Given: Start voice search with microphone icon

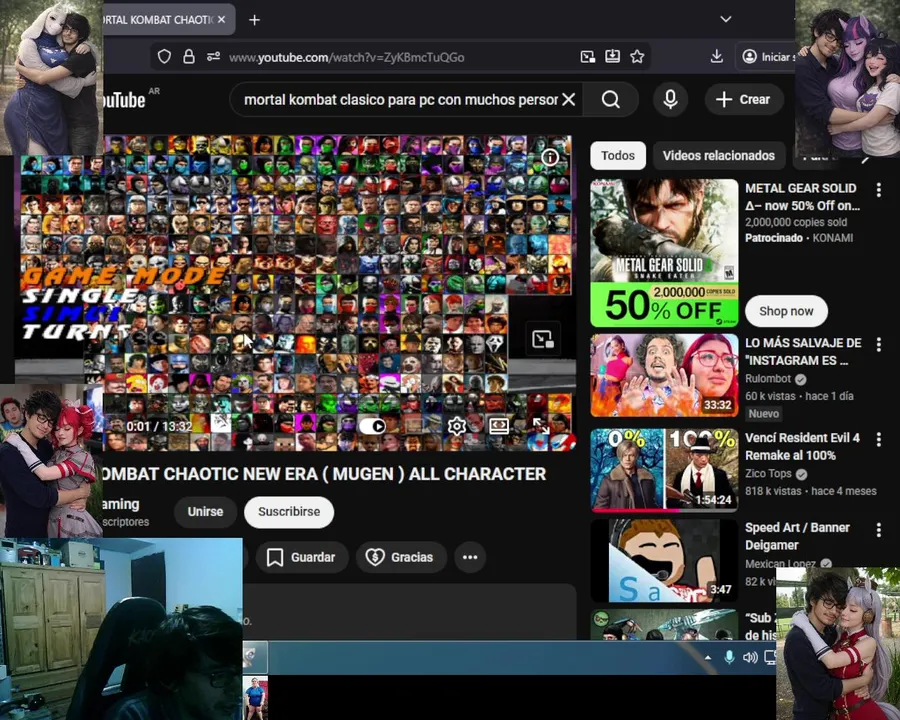Looking at the screenshot, I should (670, 99).
